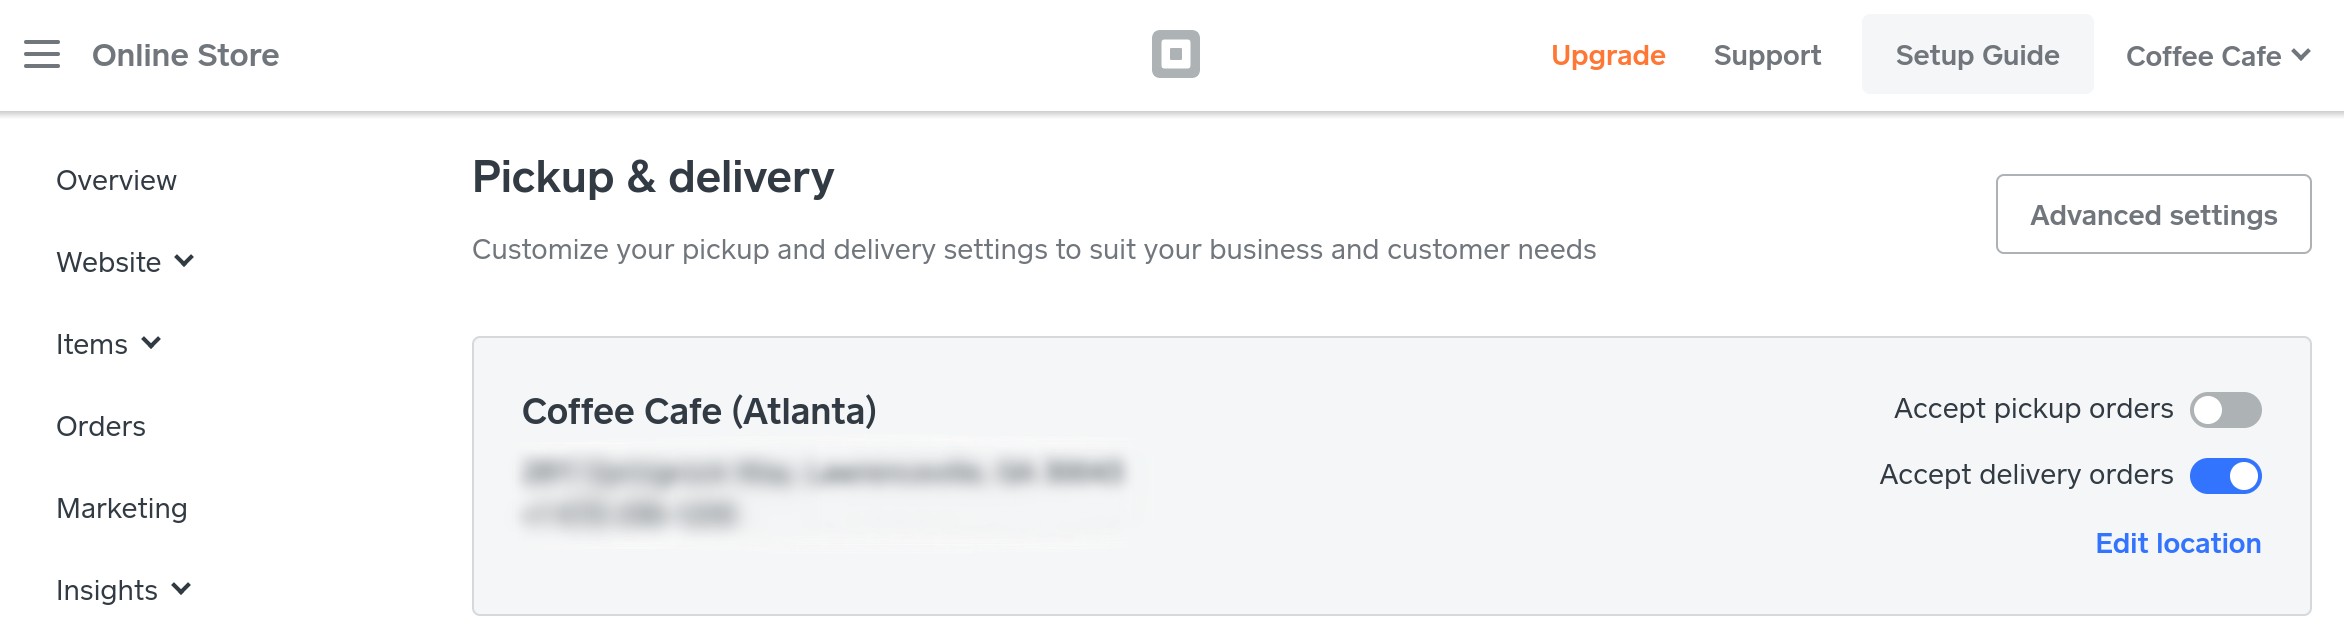Open Orders in the sidebar
Viewport: 2344px width, 644px height.
(x=101, y=426)
